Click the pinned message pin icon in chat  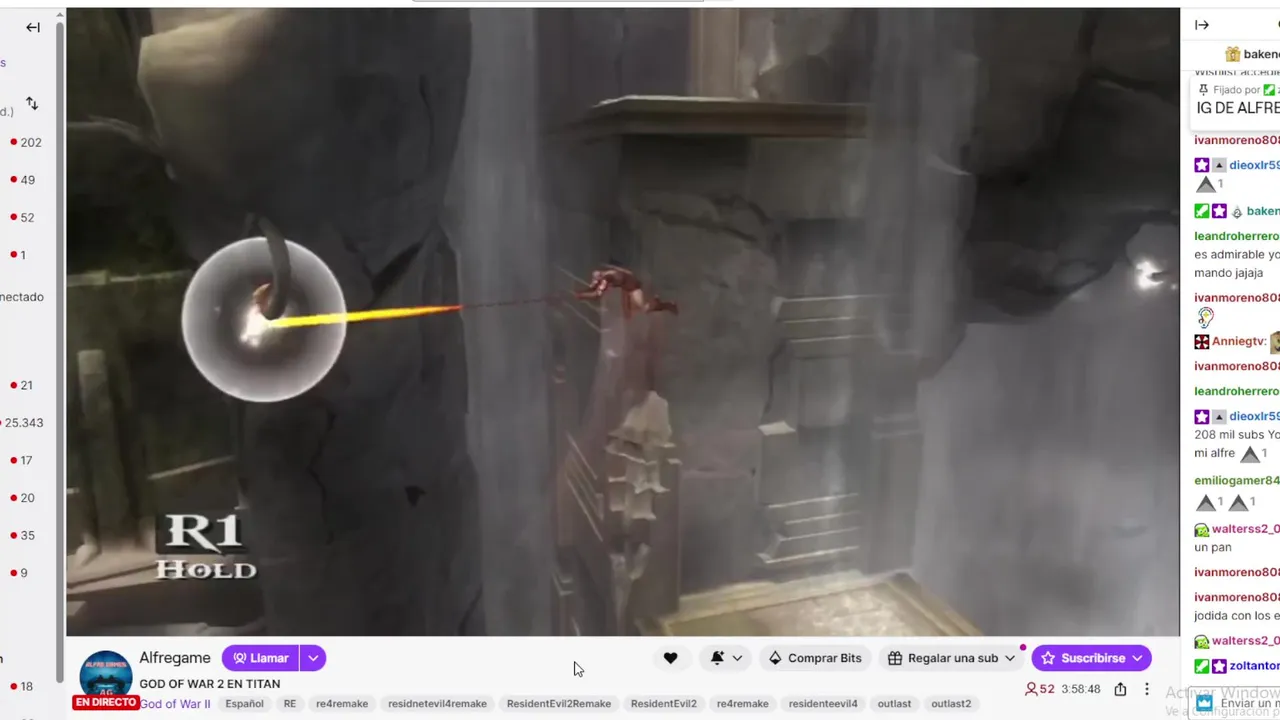point(1203,90)
